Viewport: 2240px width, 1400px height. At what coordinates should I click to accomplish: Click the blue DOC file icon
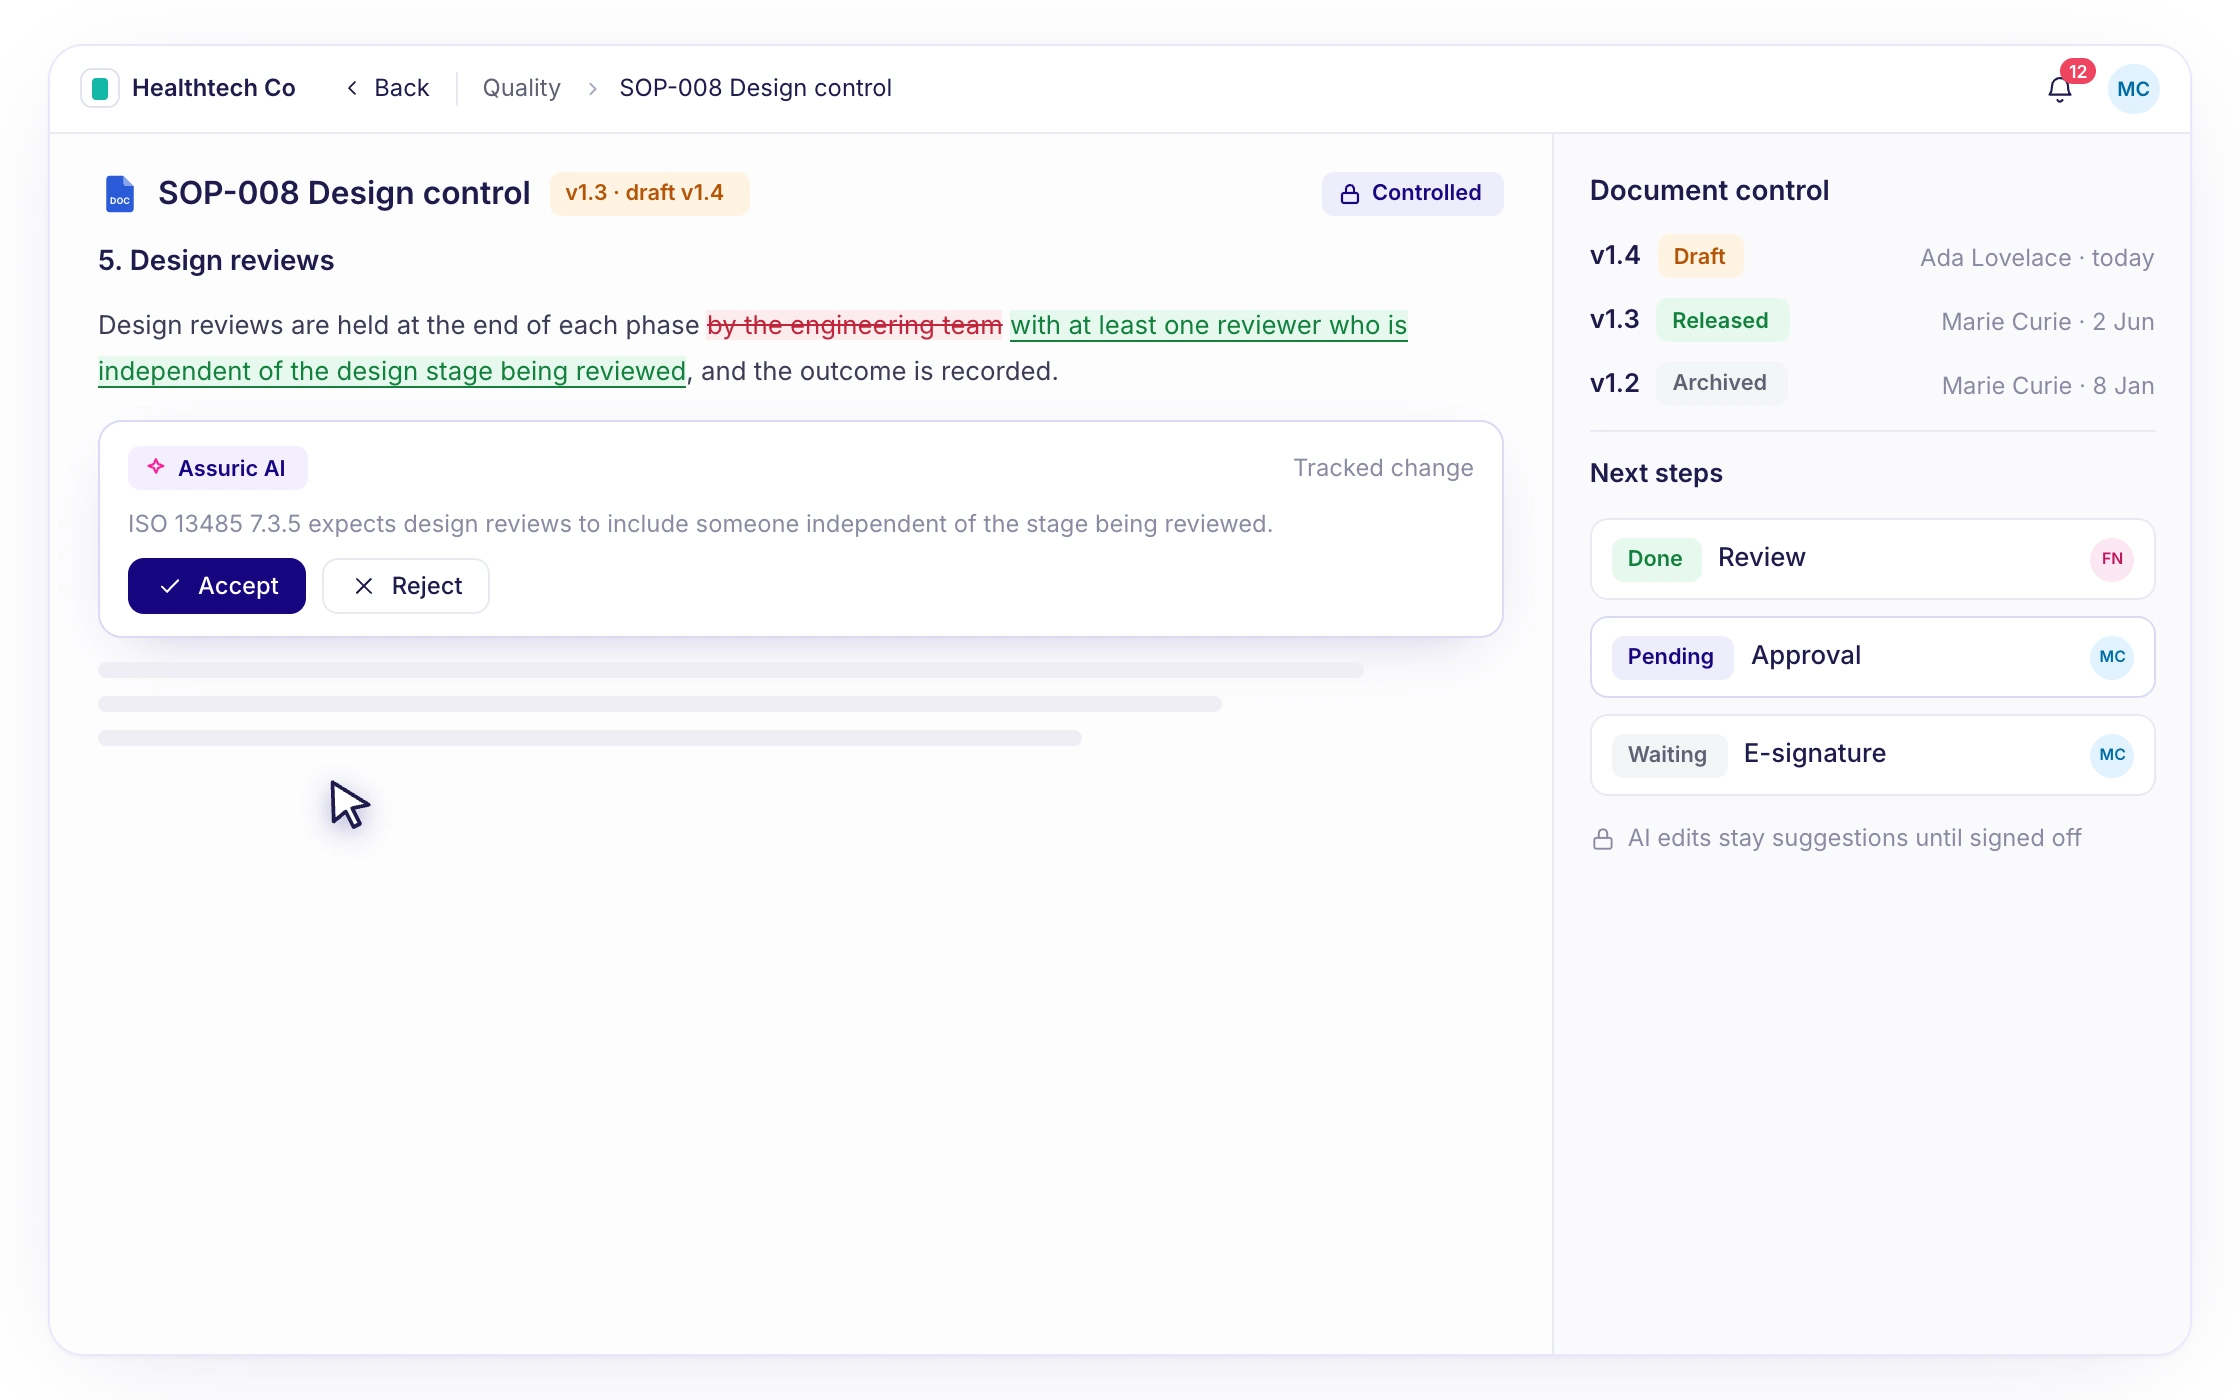pyautogui.click(x=120, y=193)
